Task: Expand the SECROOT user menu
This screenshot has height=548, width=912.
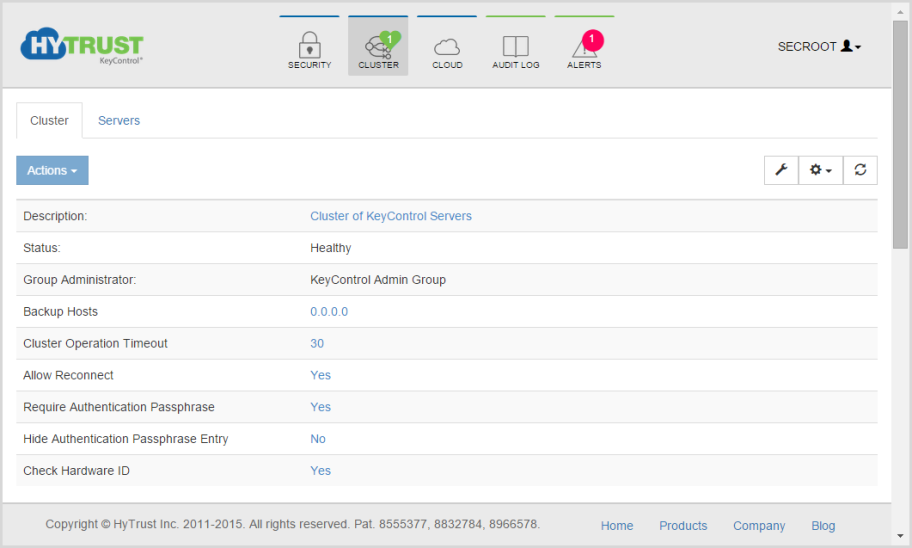Action: pyautogui.click(x=819, y=47)
